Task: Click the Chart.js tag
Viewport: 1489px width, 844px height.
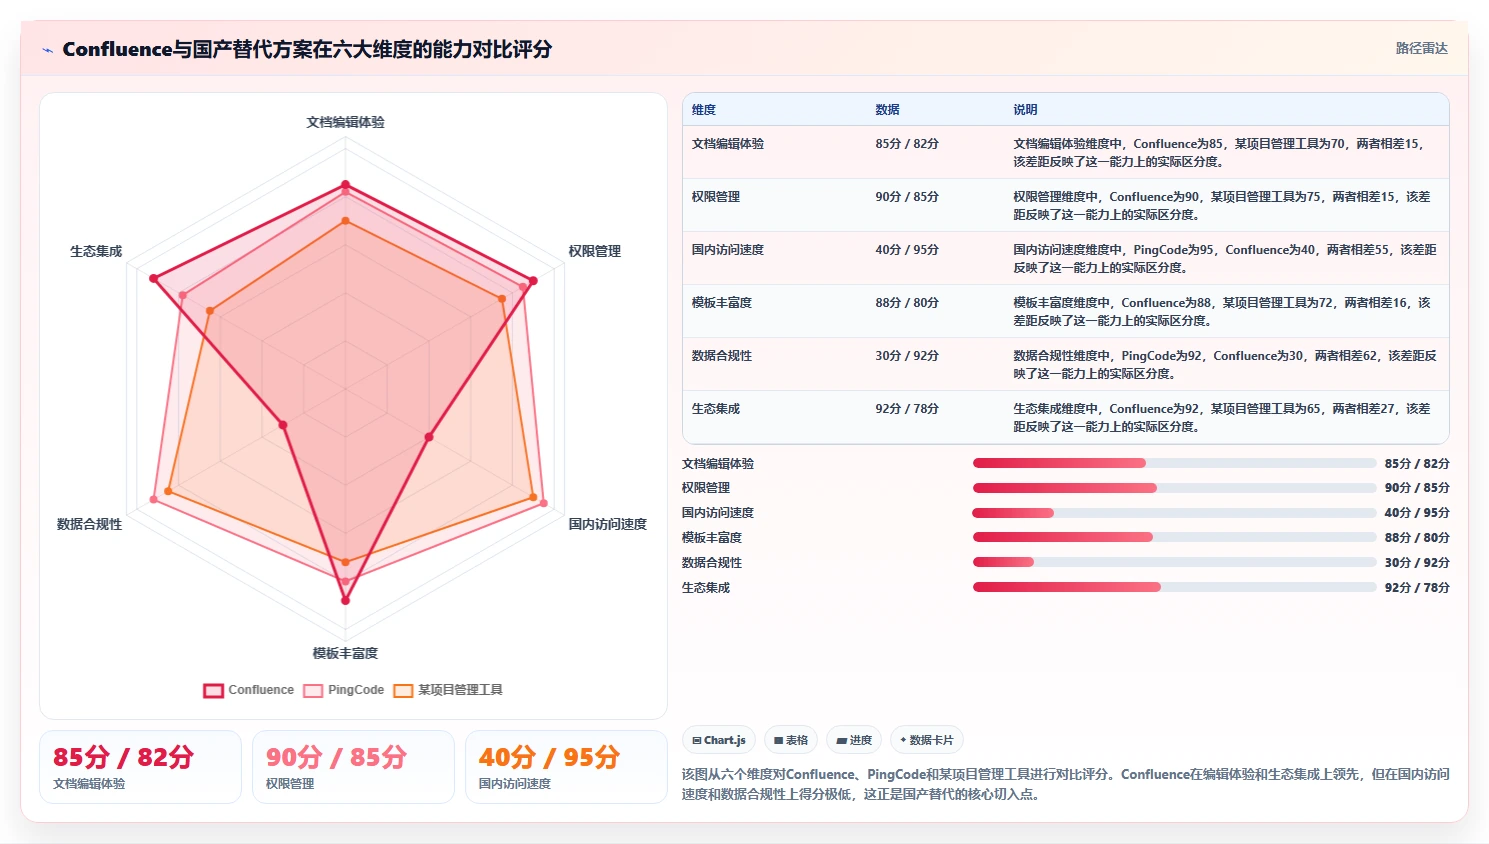Action: coord(719,740)
